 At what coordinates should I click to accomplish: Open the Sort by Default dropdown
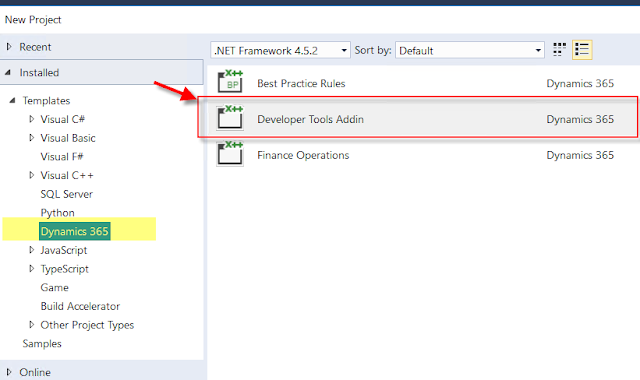470,50
